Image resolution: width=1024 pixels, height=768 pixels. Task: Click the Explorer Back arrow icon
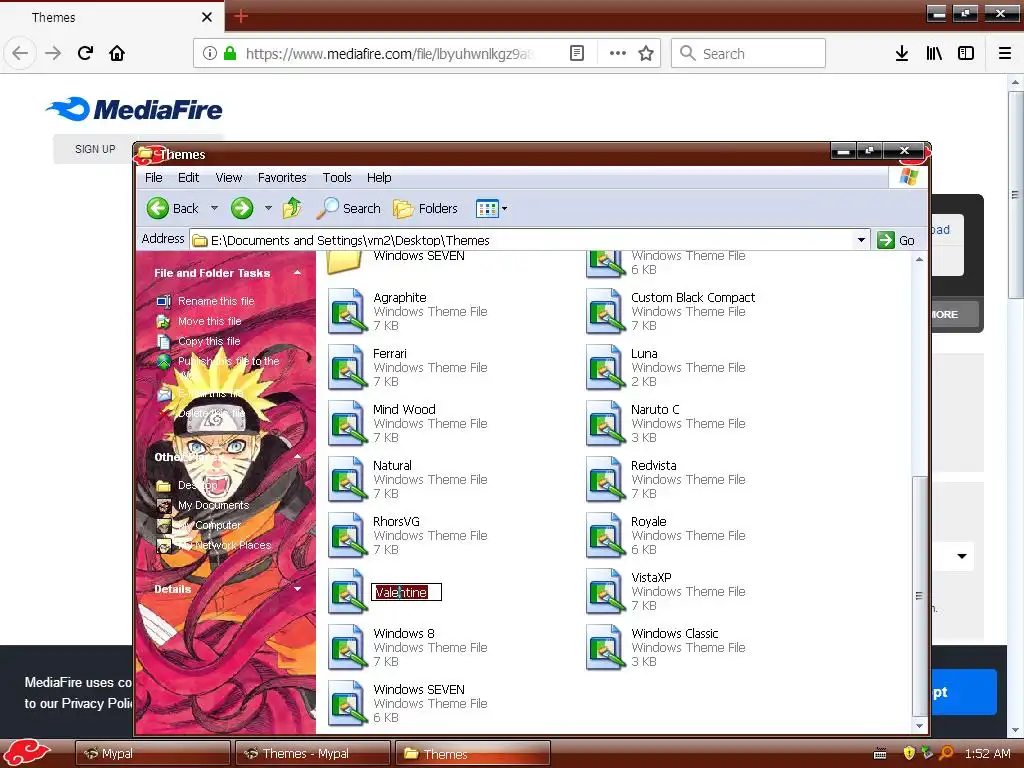(x=157, y=208)
